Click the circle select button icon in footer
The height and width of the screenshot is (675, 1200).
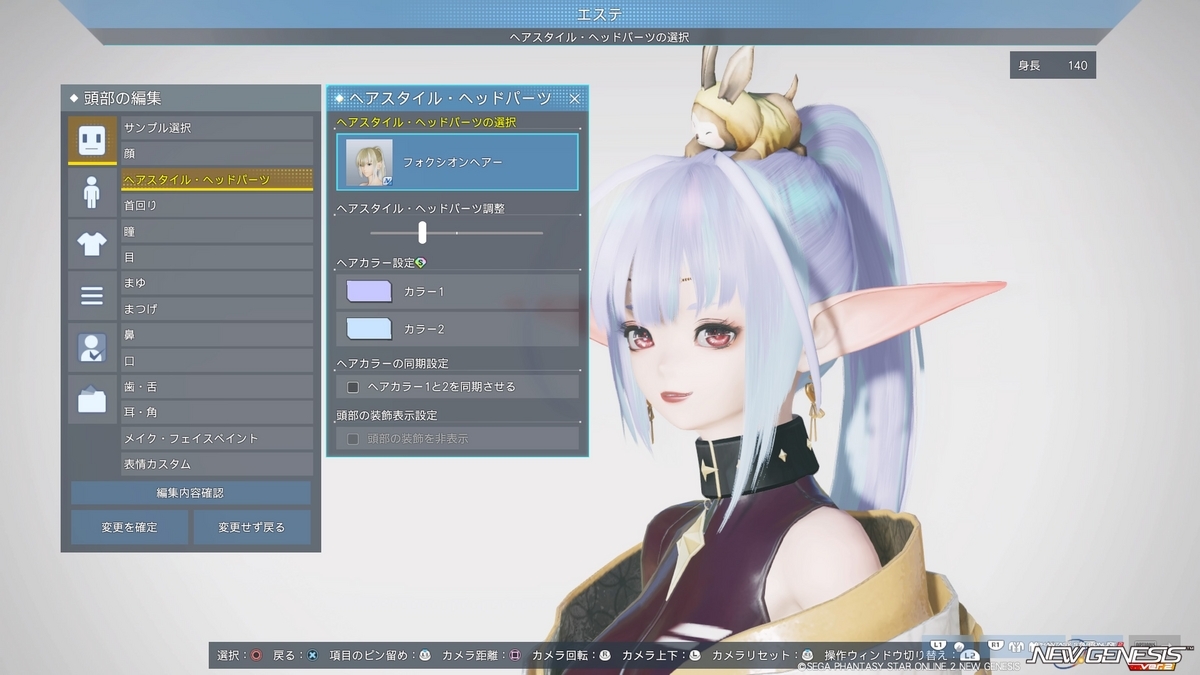coord(257,655)
